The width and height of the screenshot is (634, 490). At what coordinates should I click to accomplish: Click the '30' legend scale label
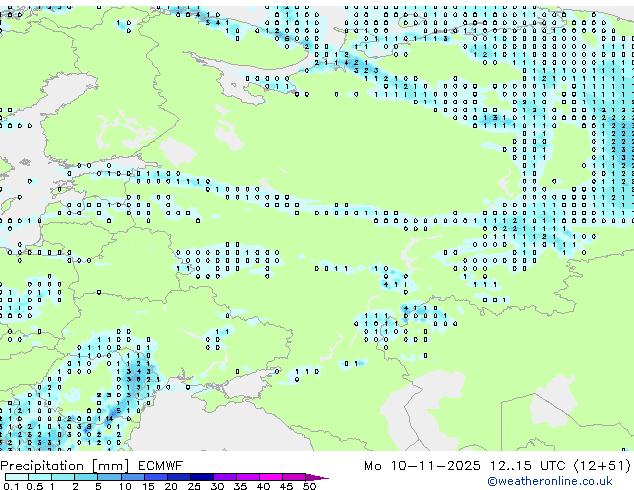(x=217, y=486)
